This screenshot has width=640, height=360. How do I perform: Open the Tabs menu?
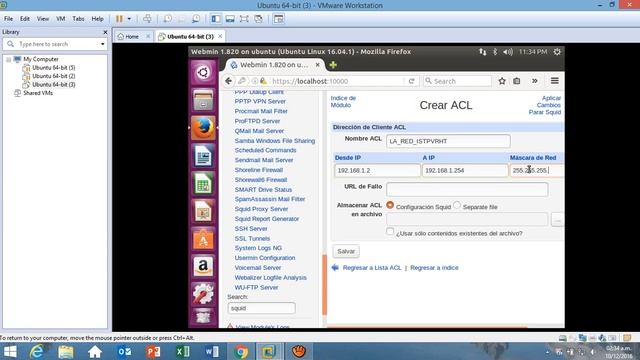pyautogui.click(x=78, y=19)
